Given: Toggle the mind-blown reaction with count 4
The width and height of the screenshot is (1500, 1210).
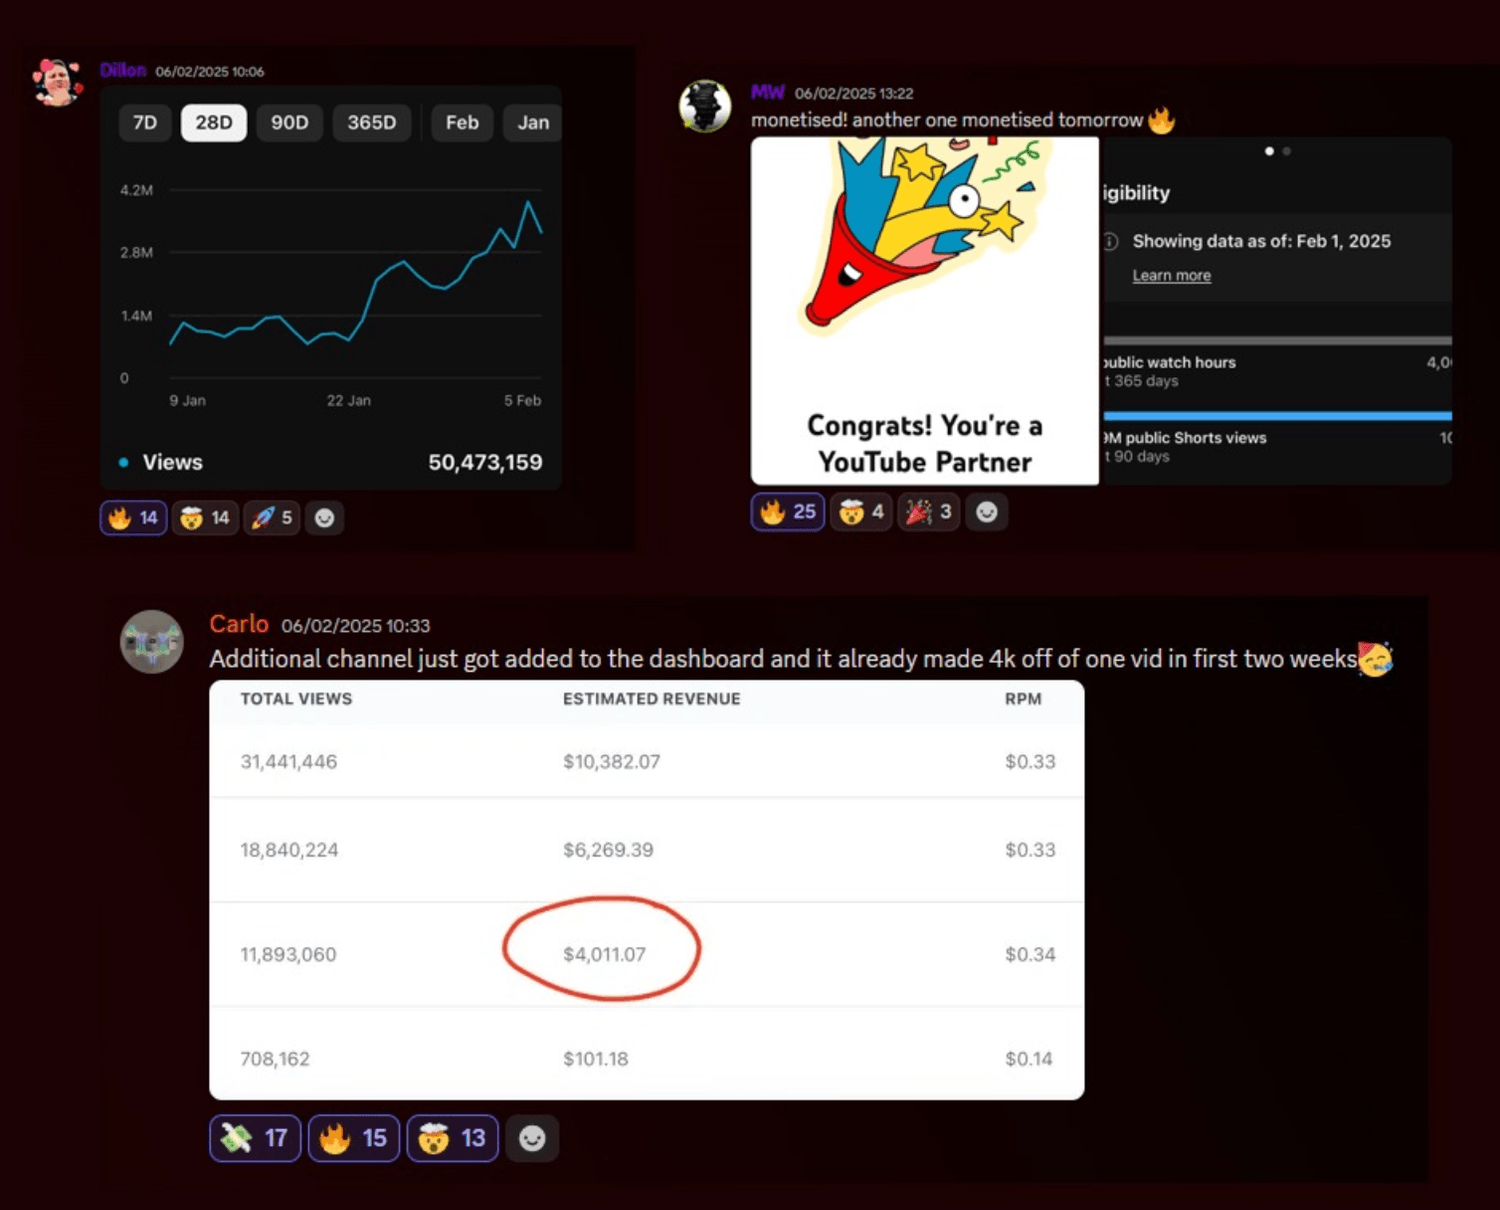Looking at the screenshot, I should coord(861,512).
